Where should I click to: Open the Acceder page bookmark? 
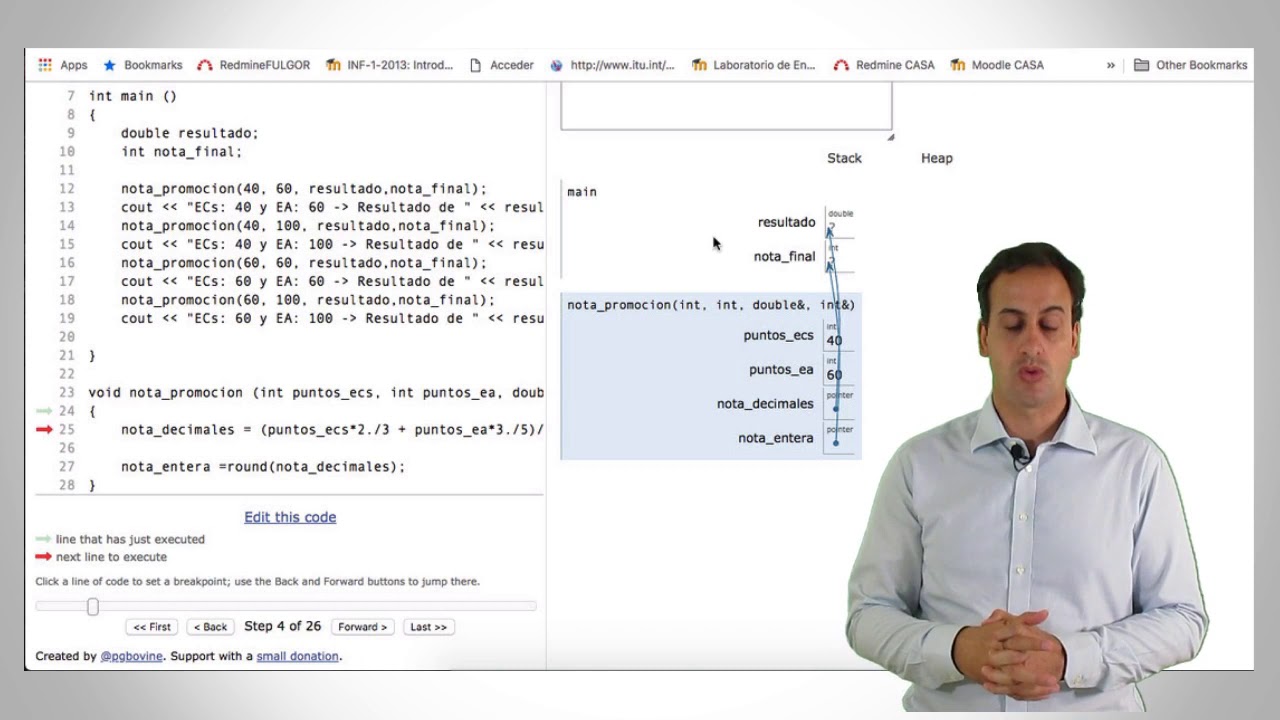[501, 65]
